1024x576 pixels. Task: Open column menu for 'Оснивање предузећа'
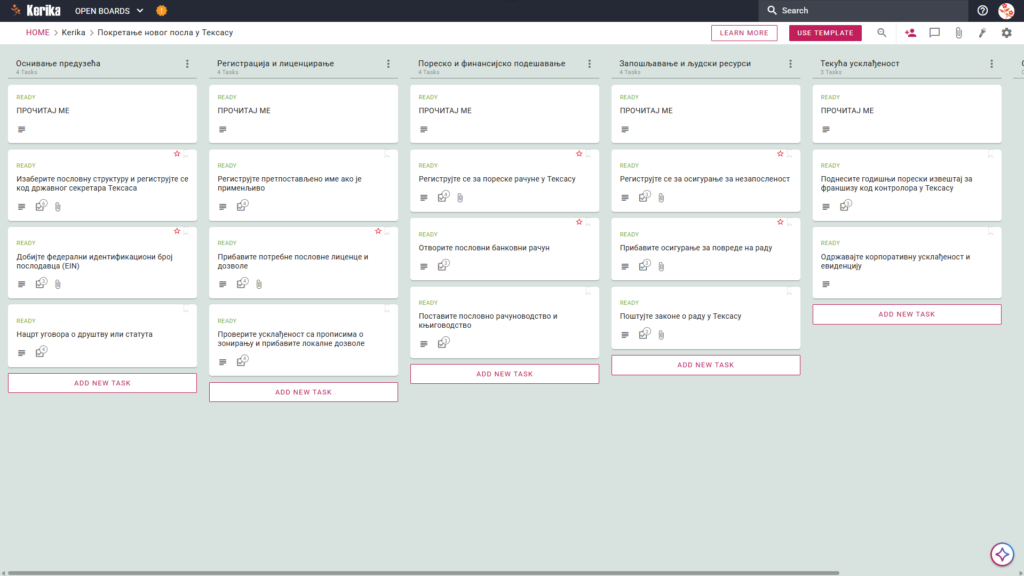coord(187,64)
